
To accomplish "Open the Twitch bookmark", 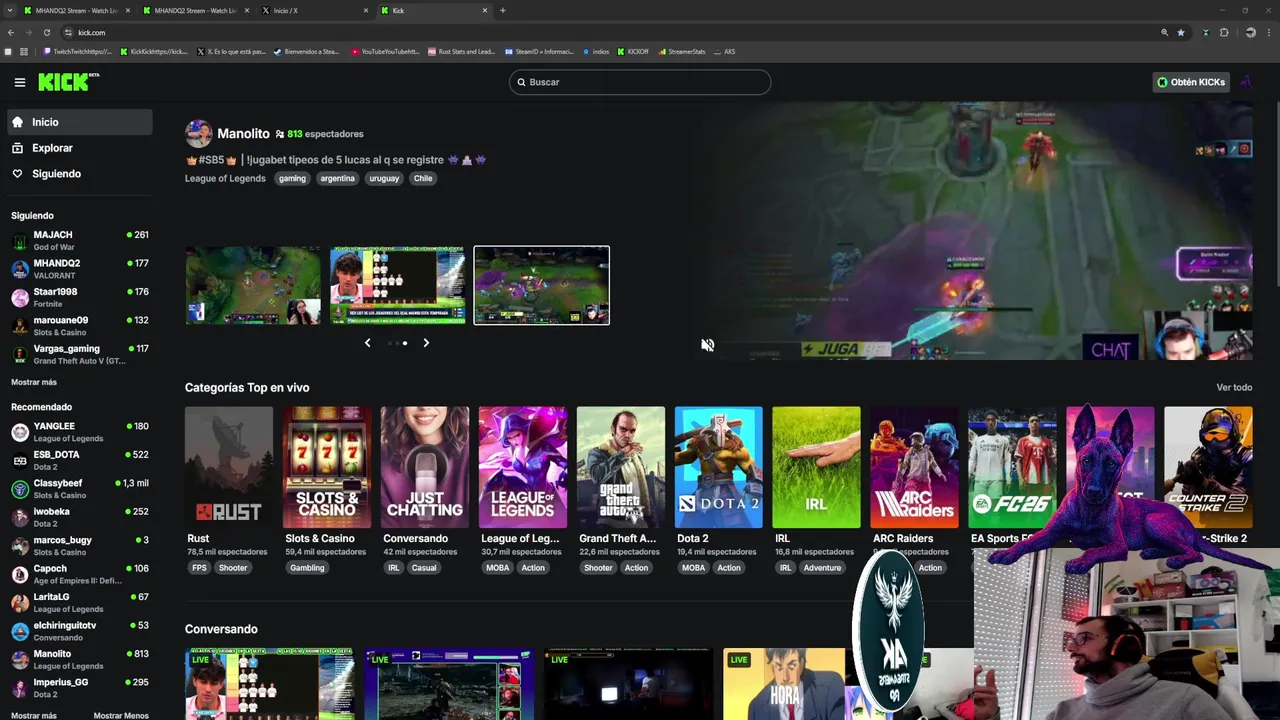I will 77,51.
